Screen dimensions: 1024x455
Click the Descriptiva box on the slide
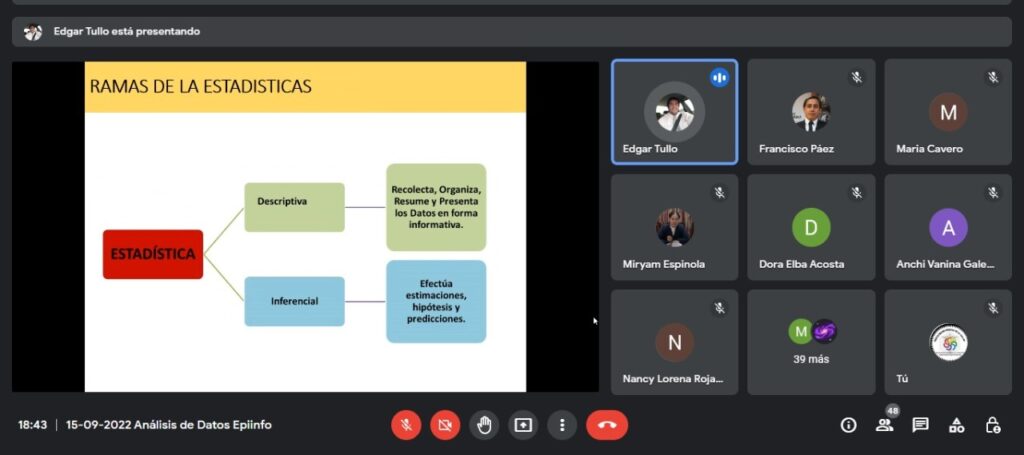(295, 207)
